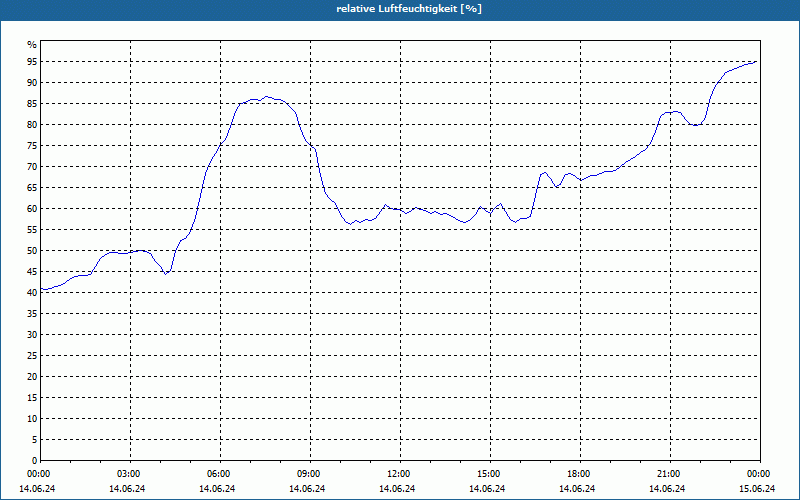Click the 50 value on the y-axis
The height and width of the screenshot is (500, 800).
point(32,251)
